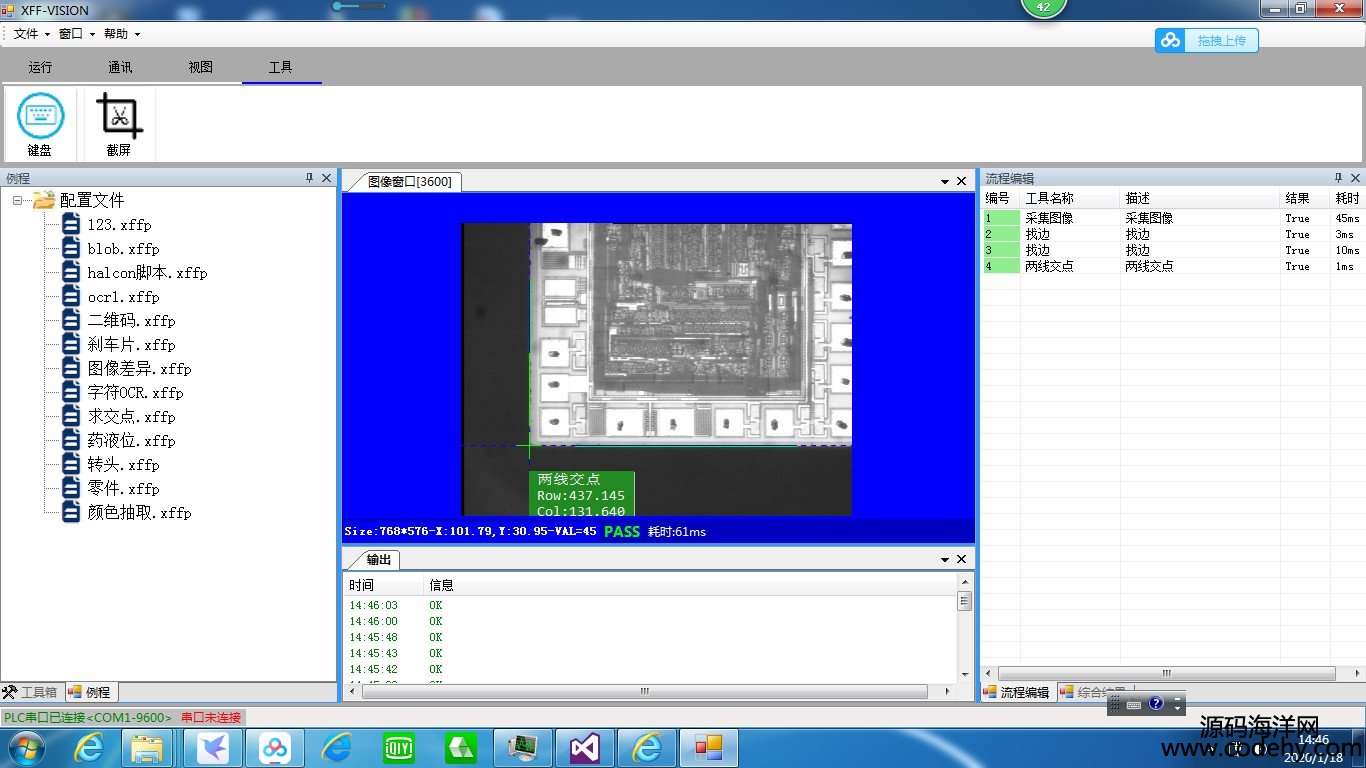Launch the 截屏 screenshot tool
The image size is (1366, 768).
(x=119, y=125)
